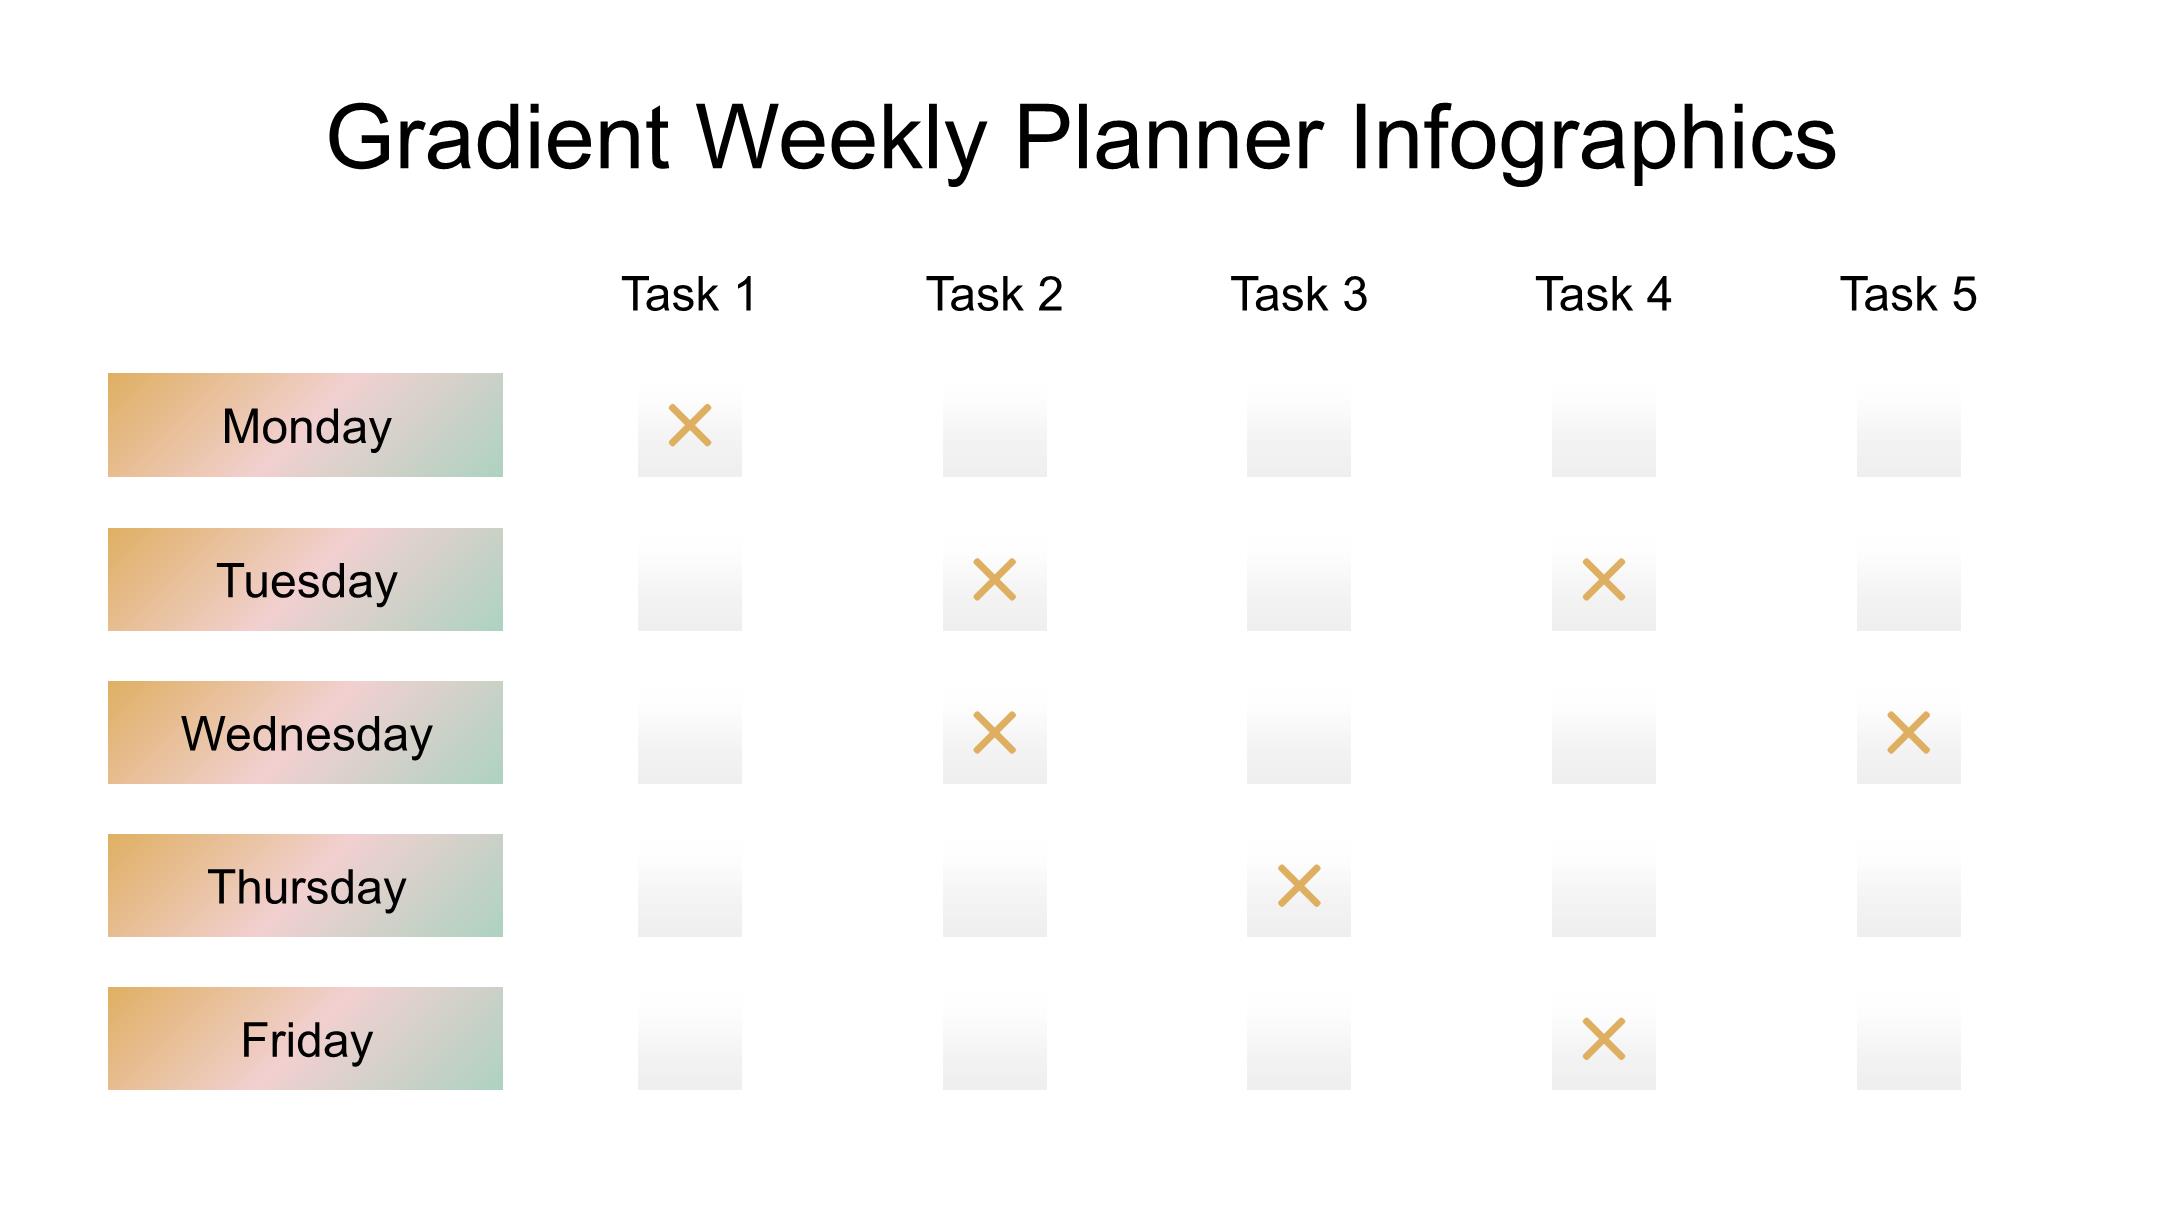Click the X mark for Friday Task 4
The width and height of the screenshot is (2160, 1215).
[x=1604, y=1038]
